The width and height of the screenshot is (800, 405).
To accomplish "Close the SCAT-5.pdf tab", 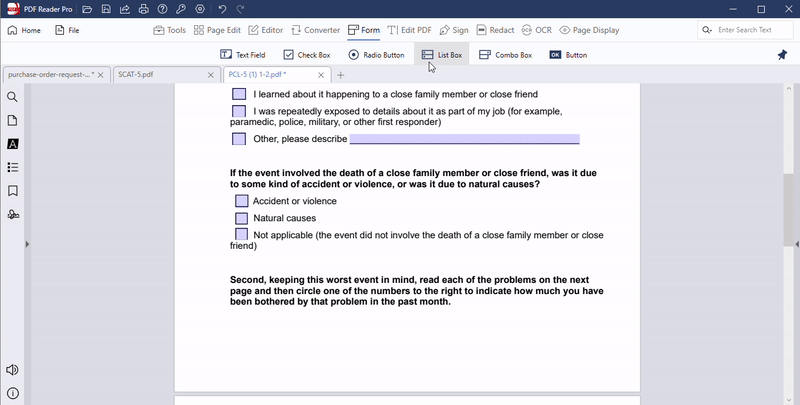I will [211, 75].
